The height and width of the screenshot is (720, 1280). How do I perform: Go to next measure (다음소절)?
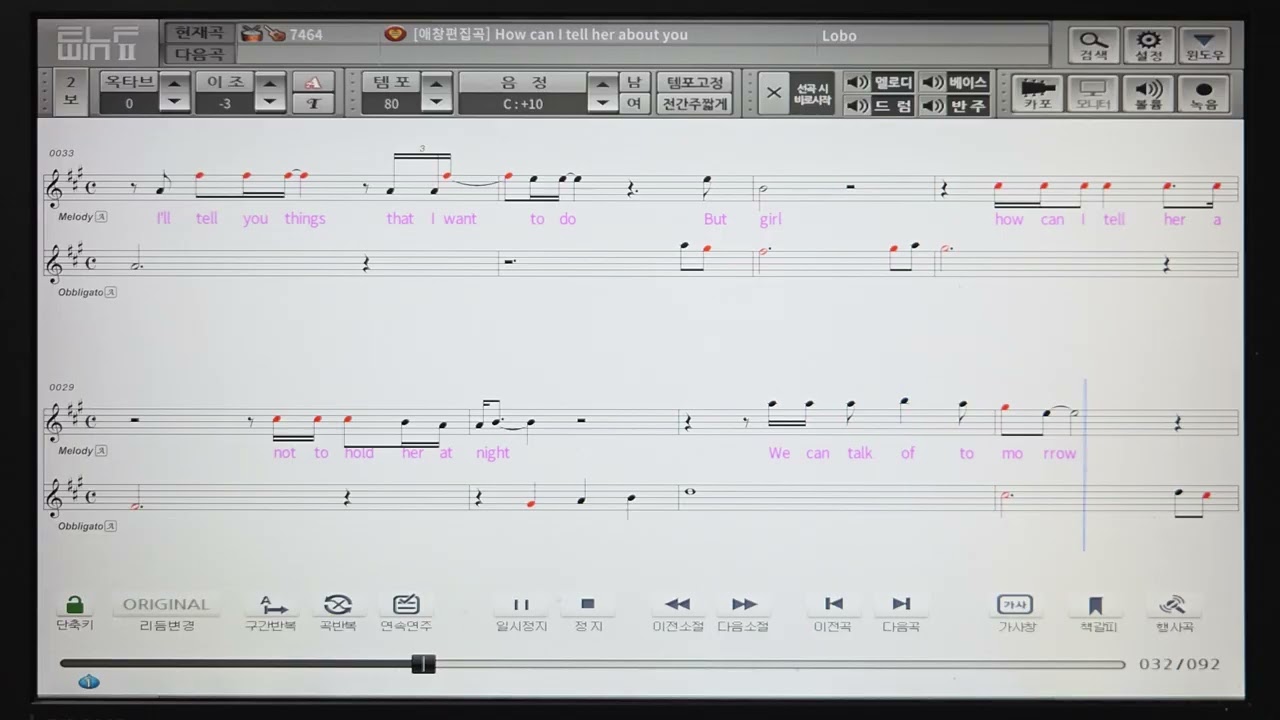click(x=743, y=613)
